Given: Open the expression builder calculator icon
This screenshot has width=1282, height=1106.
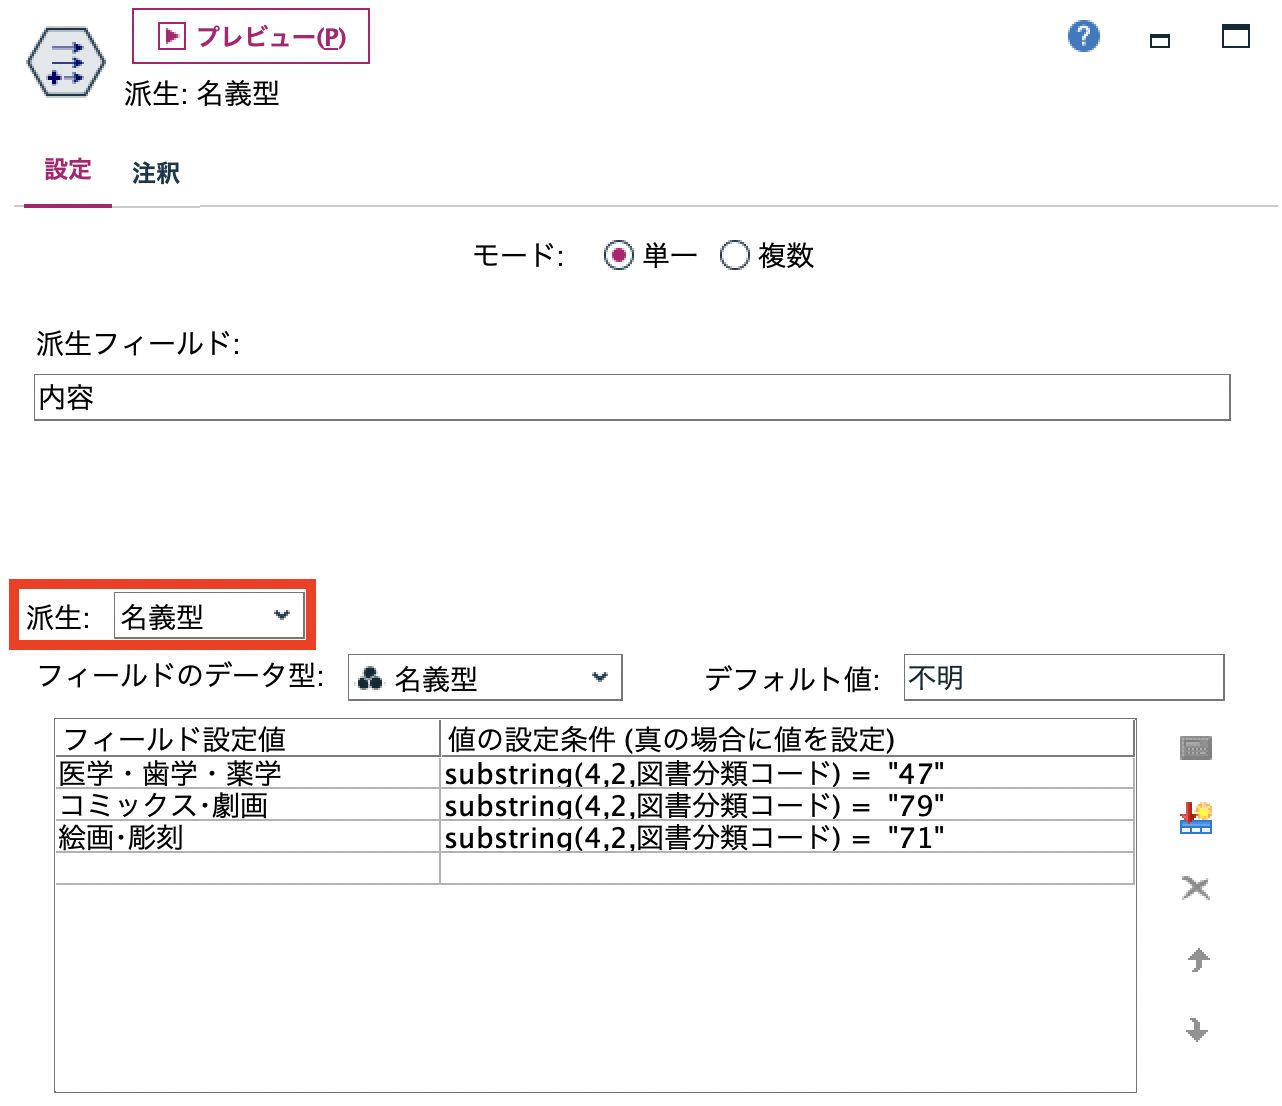Looking at the screenshot, I should click(1195, 745).
